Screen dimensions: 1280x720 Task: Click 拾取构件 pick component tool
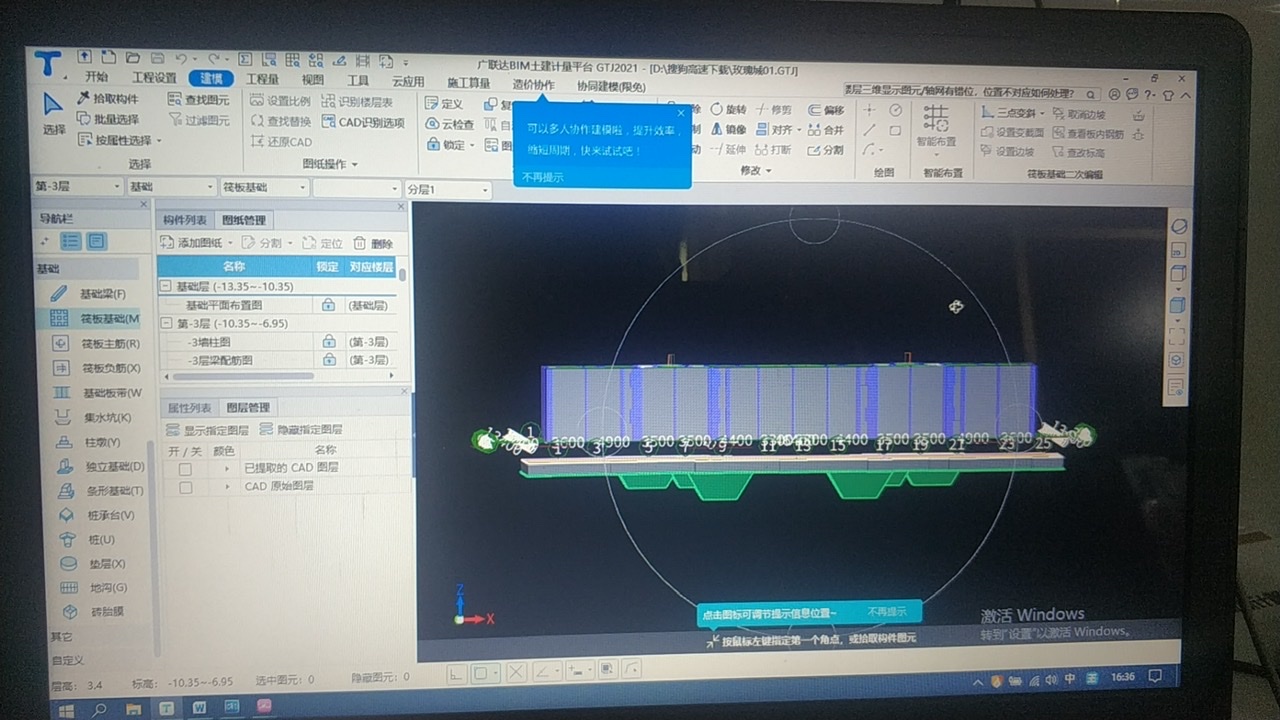pos(108,98)
